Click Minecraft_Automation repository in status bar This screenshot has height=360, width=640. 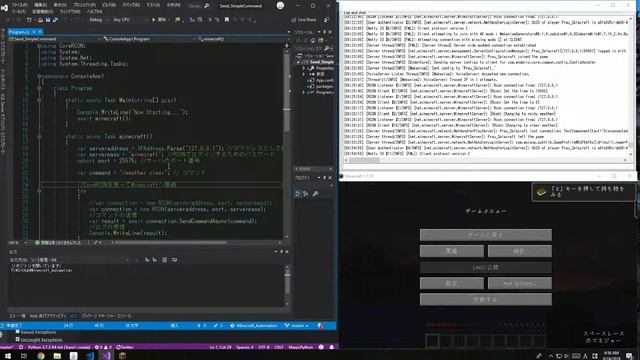[253, 326]
